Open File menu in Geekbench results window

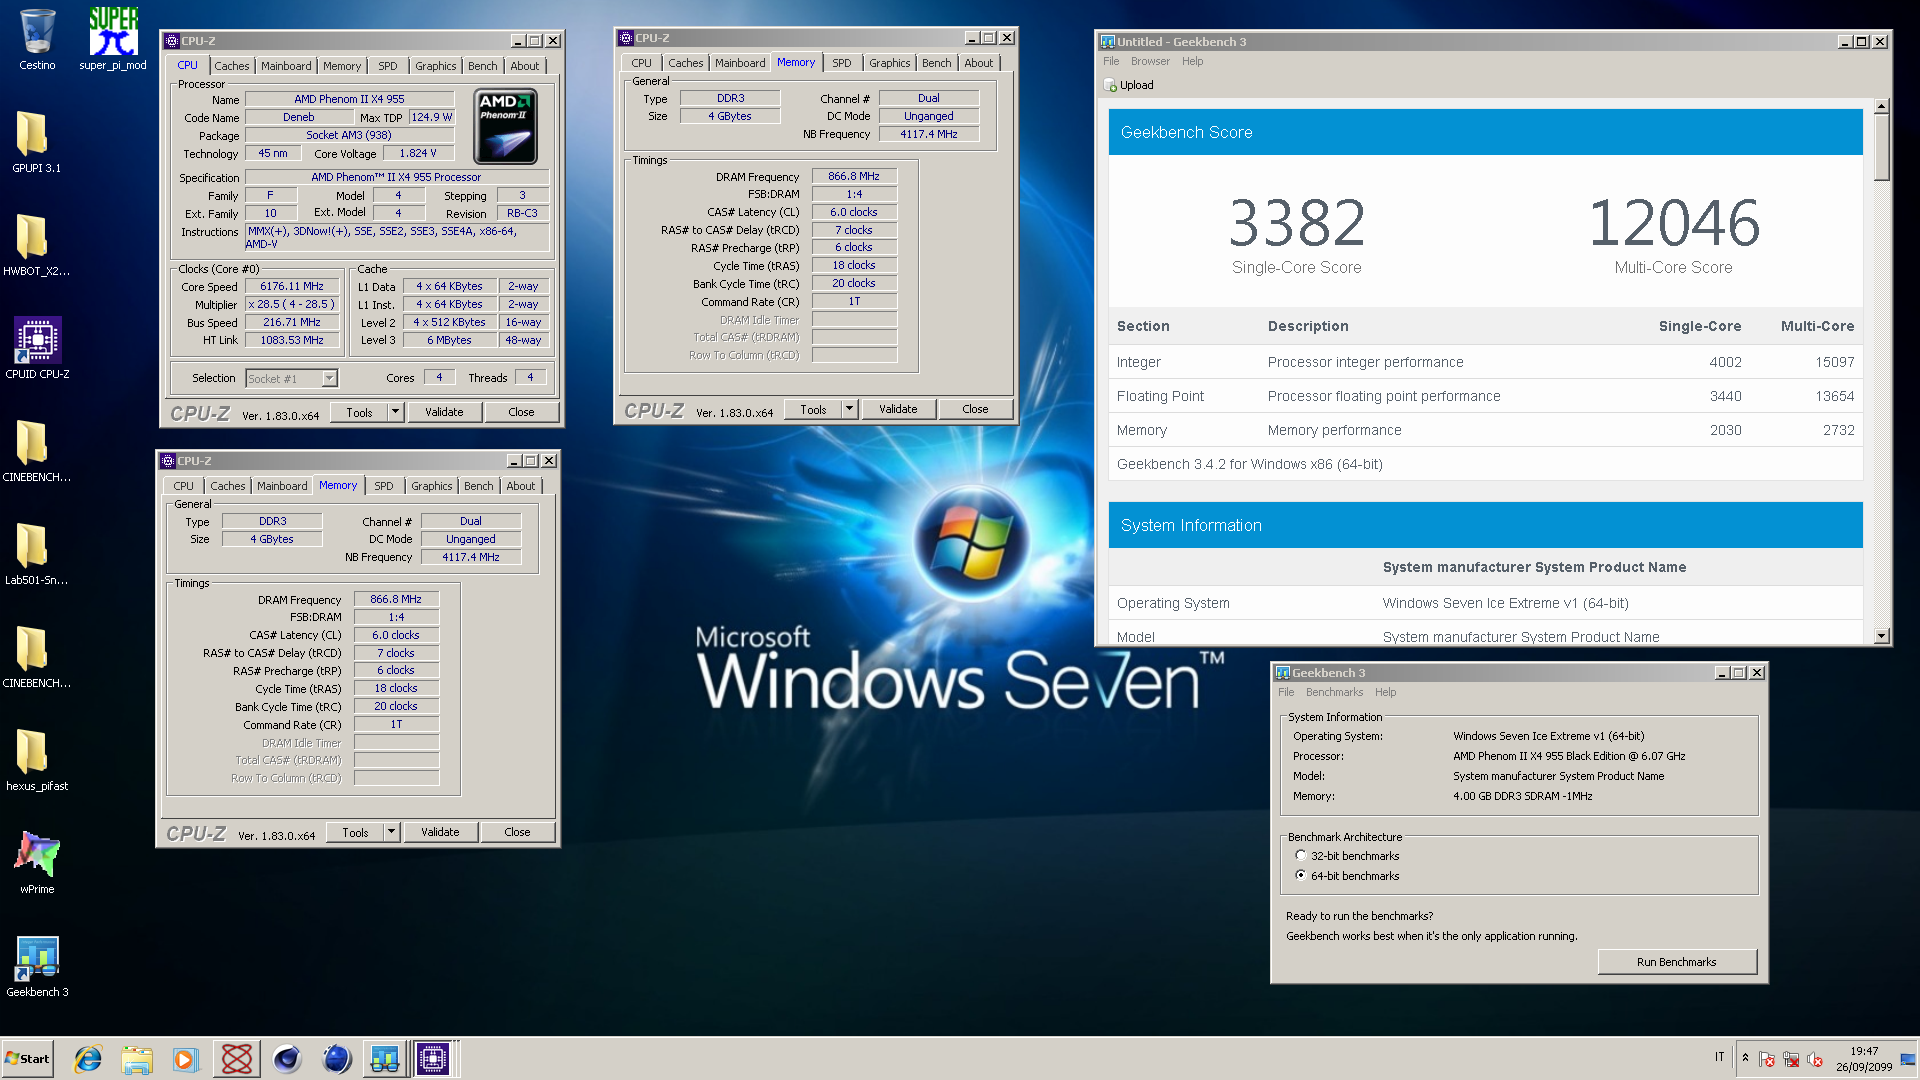click(1111, 61)
